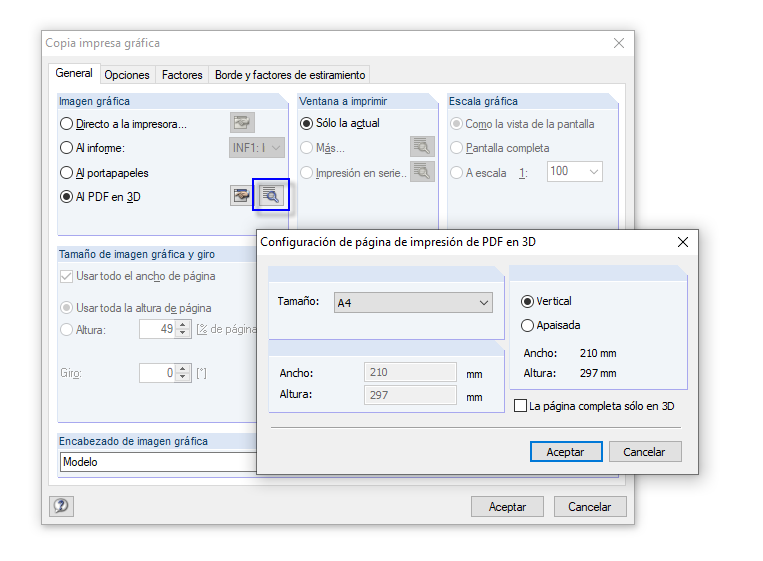Open the Tamaño A4 paper size dropdown
763x561 pixels.
[x=413, y=303]
